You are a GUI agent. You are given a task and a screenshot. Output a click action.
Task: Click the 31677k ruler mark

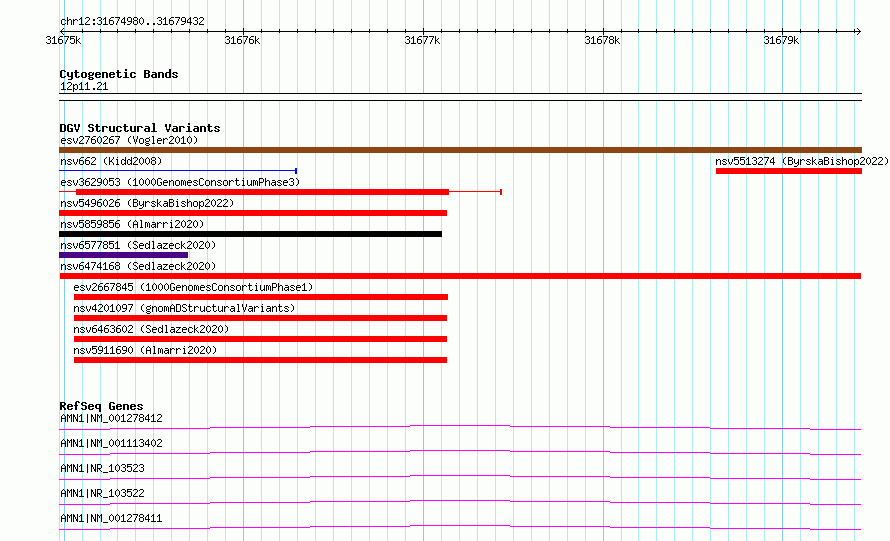click(x=422, y=40)
